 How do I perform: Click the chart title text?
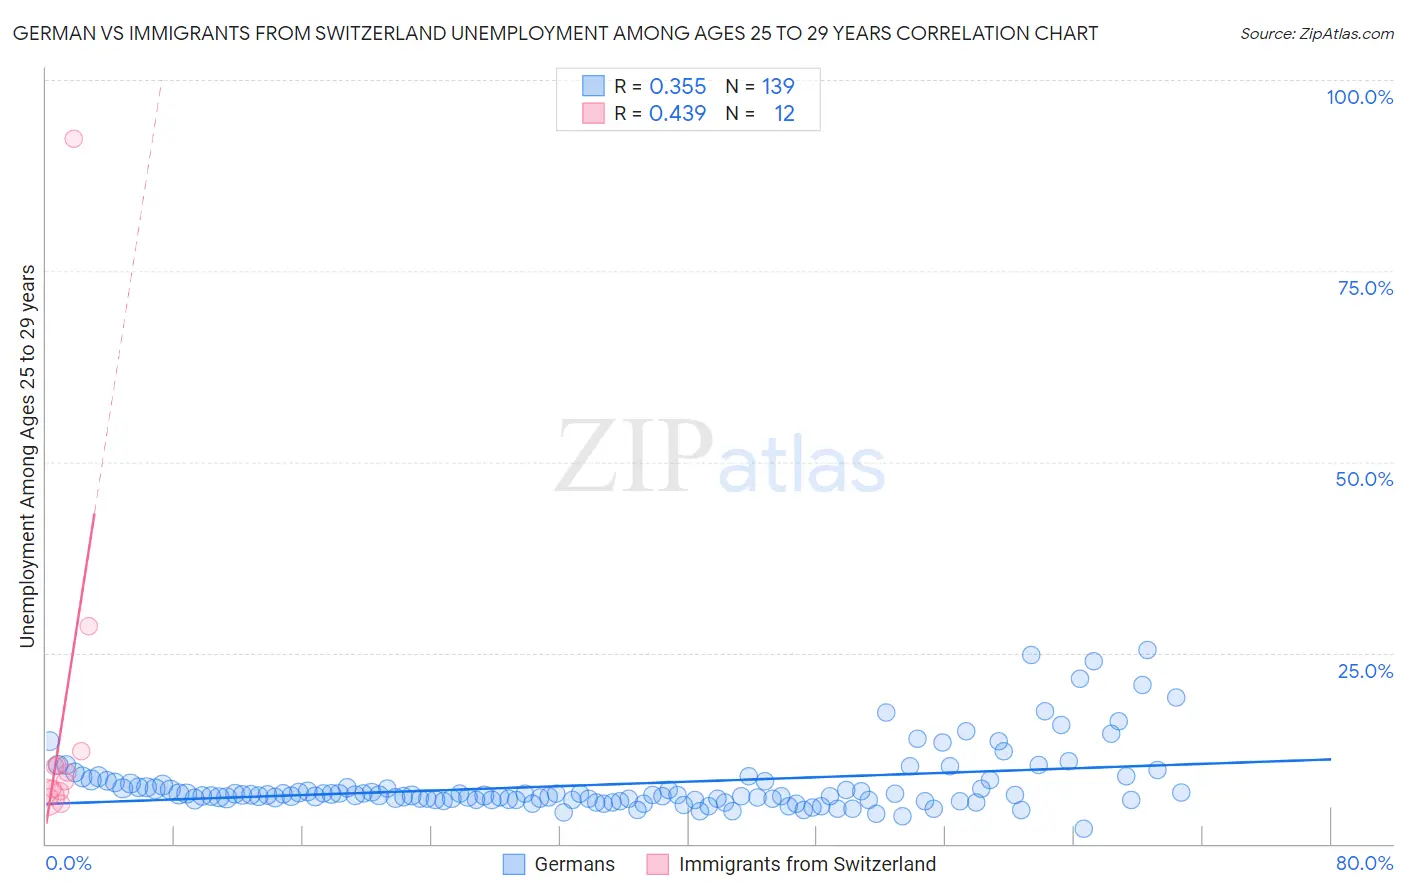coord(555,33)
